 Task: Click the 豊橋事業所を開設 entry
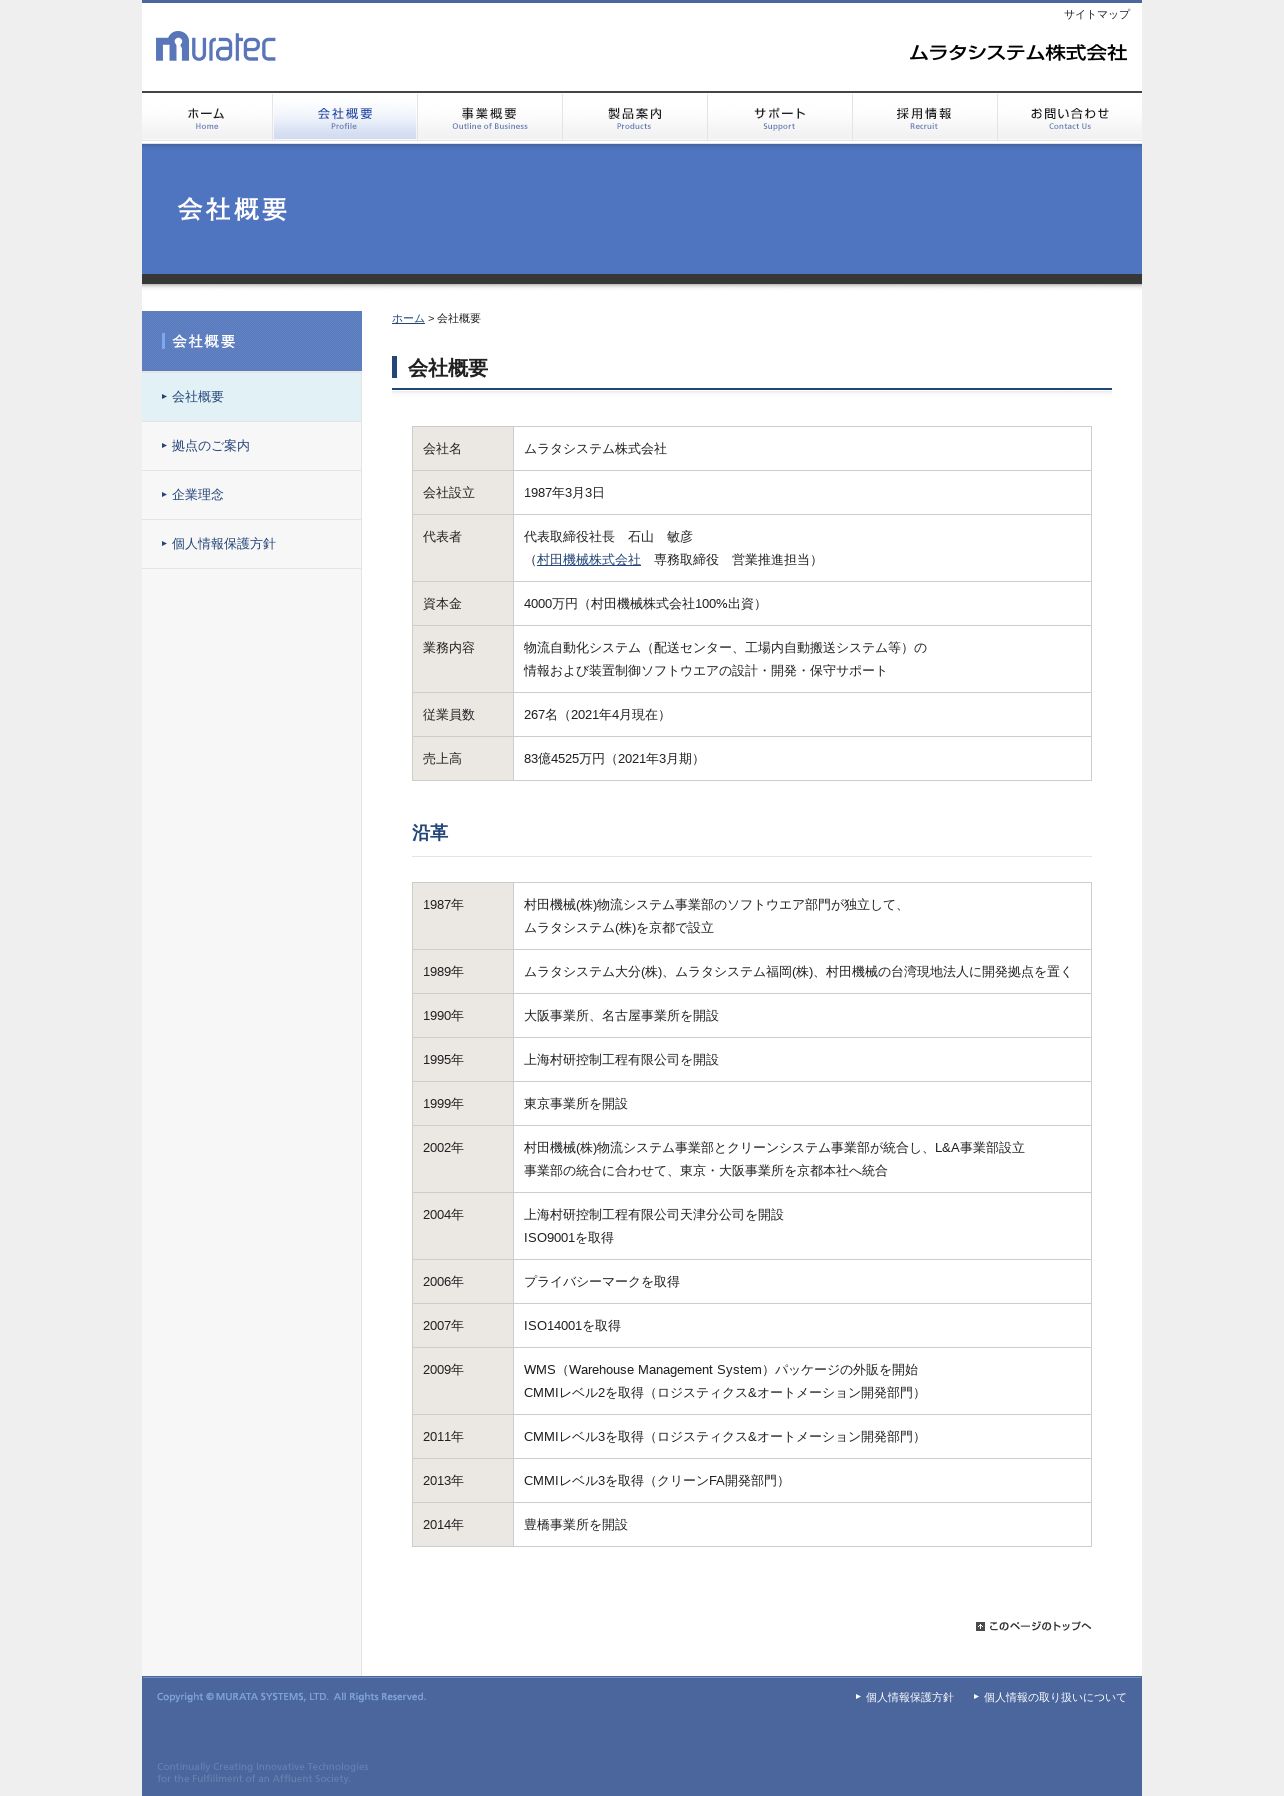576,1525
